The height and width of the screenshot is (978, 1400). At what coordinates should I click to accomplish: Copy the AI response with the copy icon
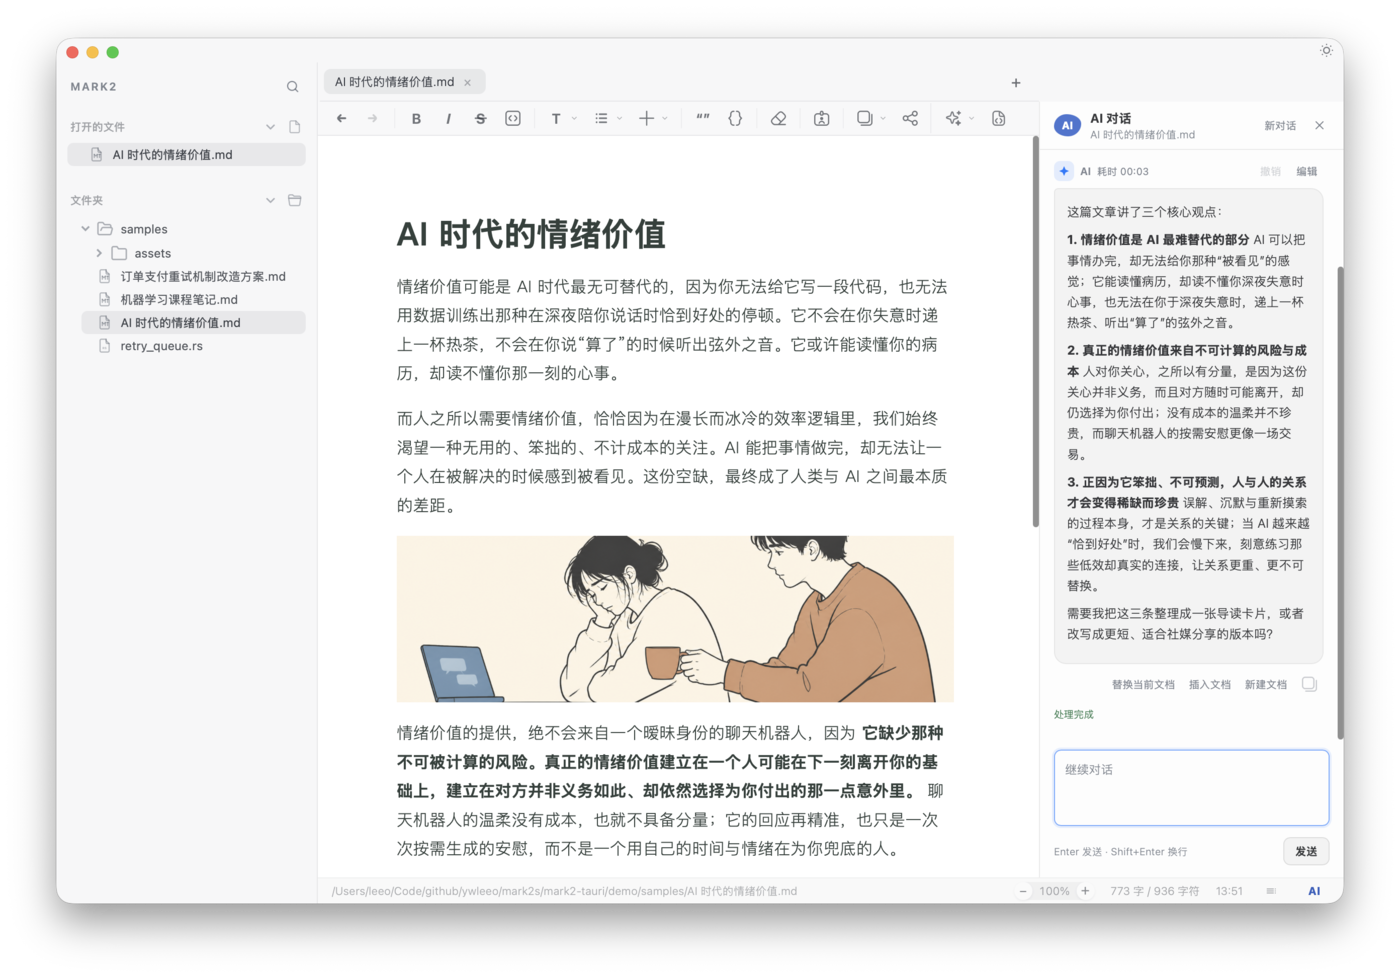pos(1309,684)
